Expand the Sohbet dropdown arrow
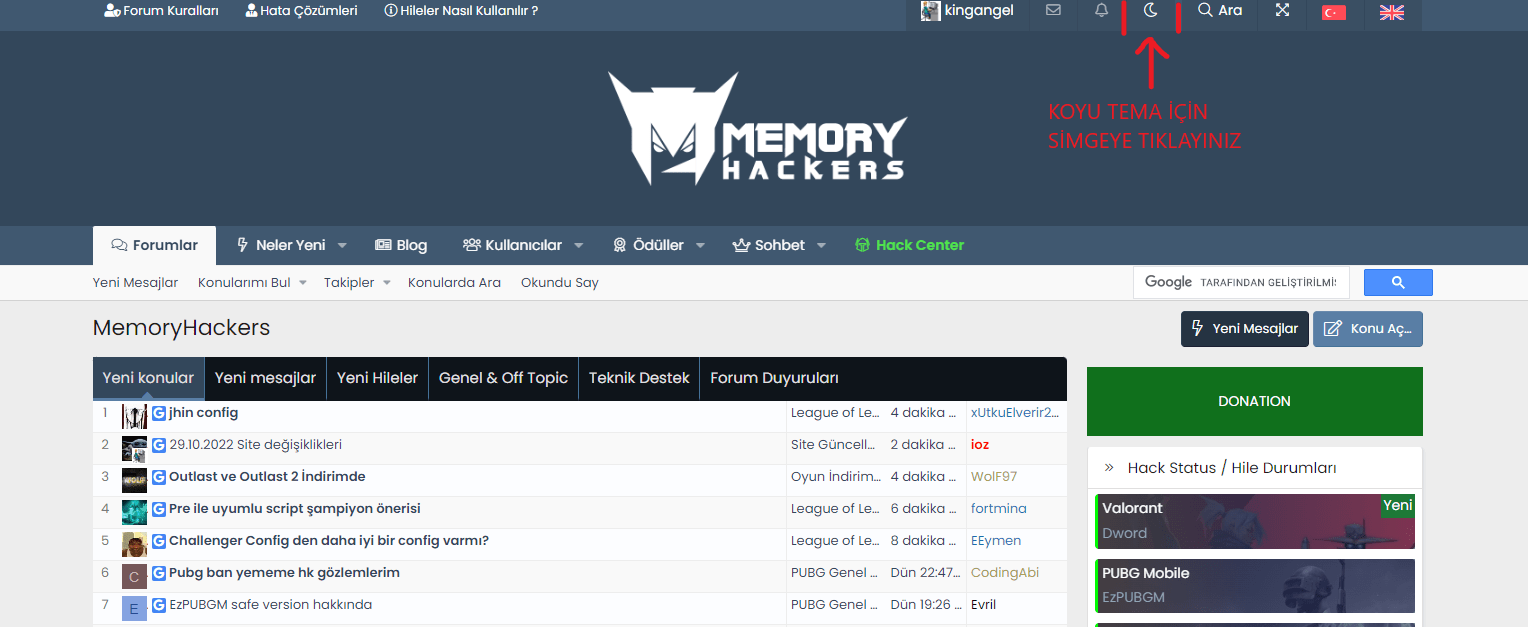This screenshot has width=1528, height=627. [x=821, y=245]
